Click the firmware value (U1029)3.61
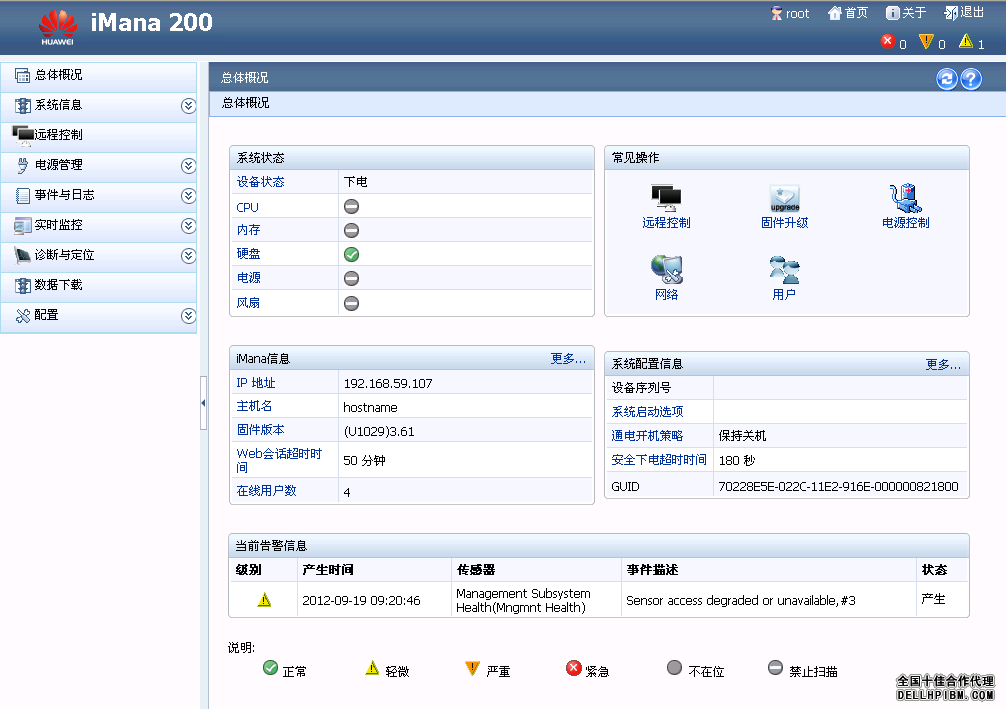 pyautogui.click(x=379, y=432)
